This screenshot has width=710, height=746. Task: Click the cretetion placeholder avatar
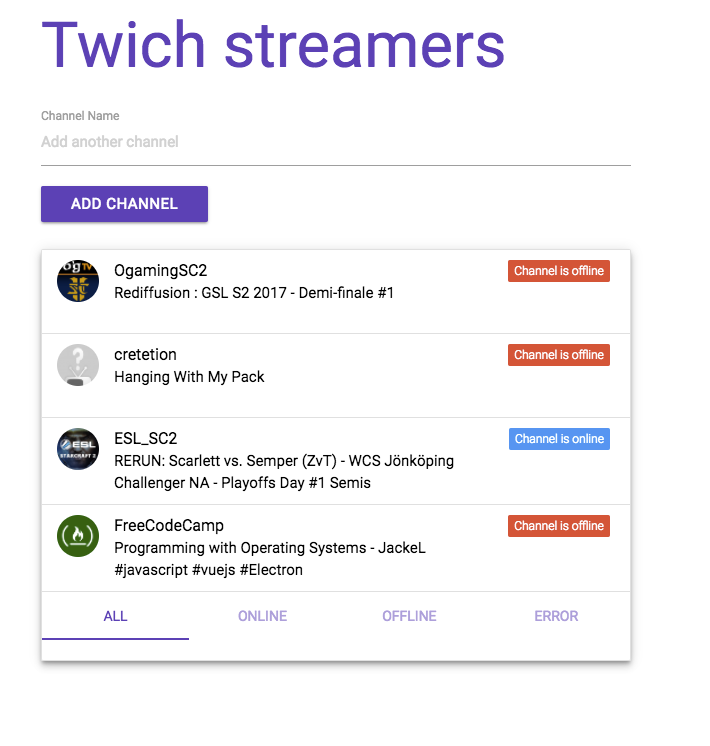click(x=78, y=365)
